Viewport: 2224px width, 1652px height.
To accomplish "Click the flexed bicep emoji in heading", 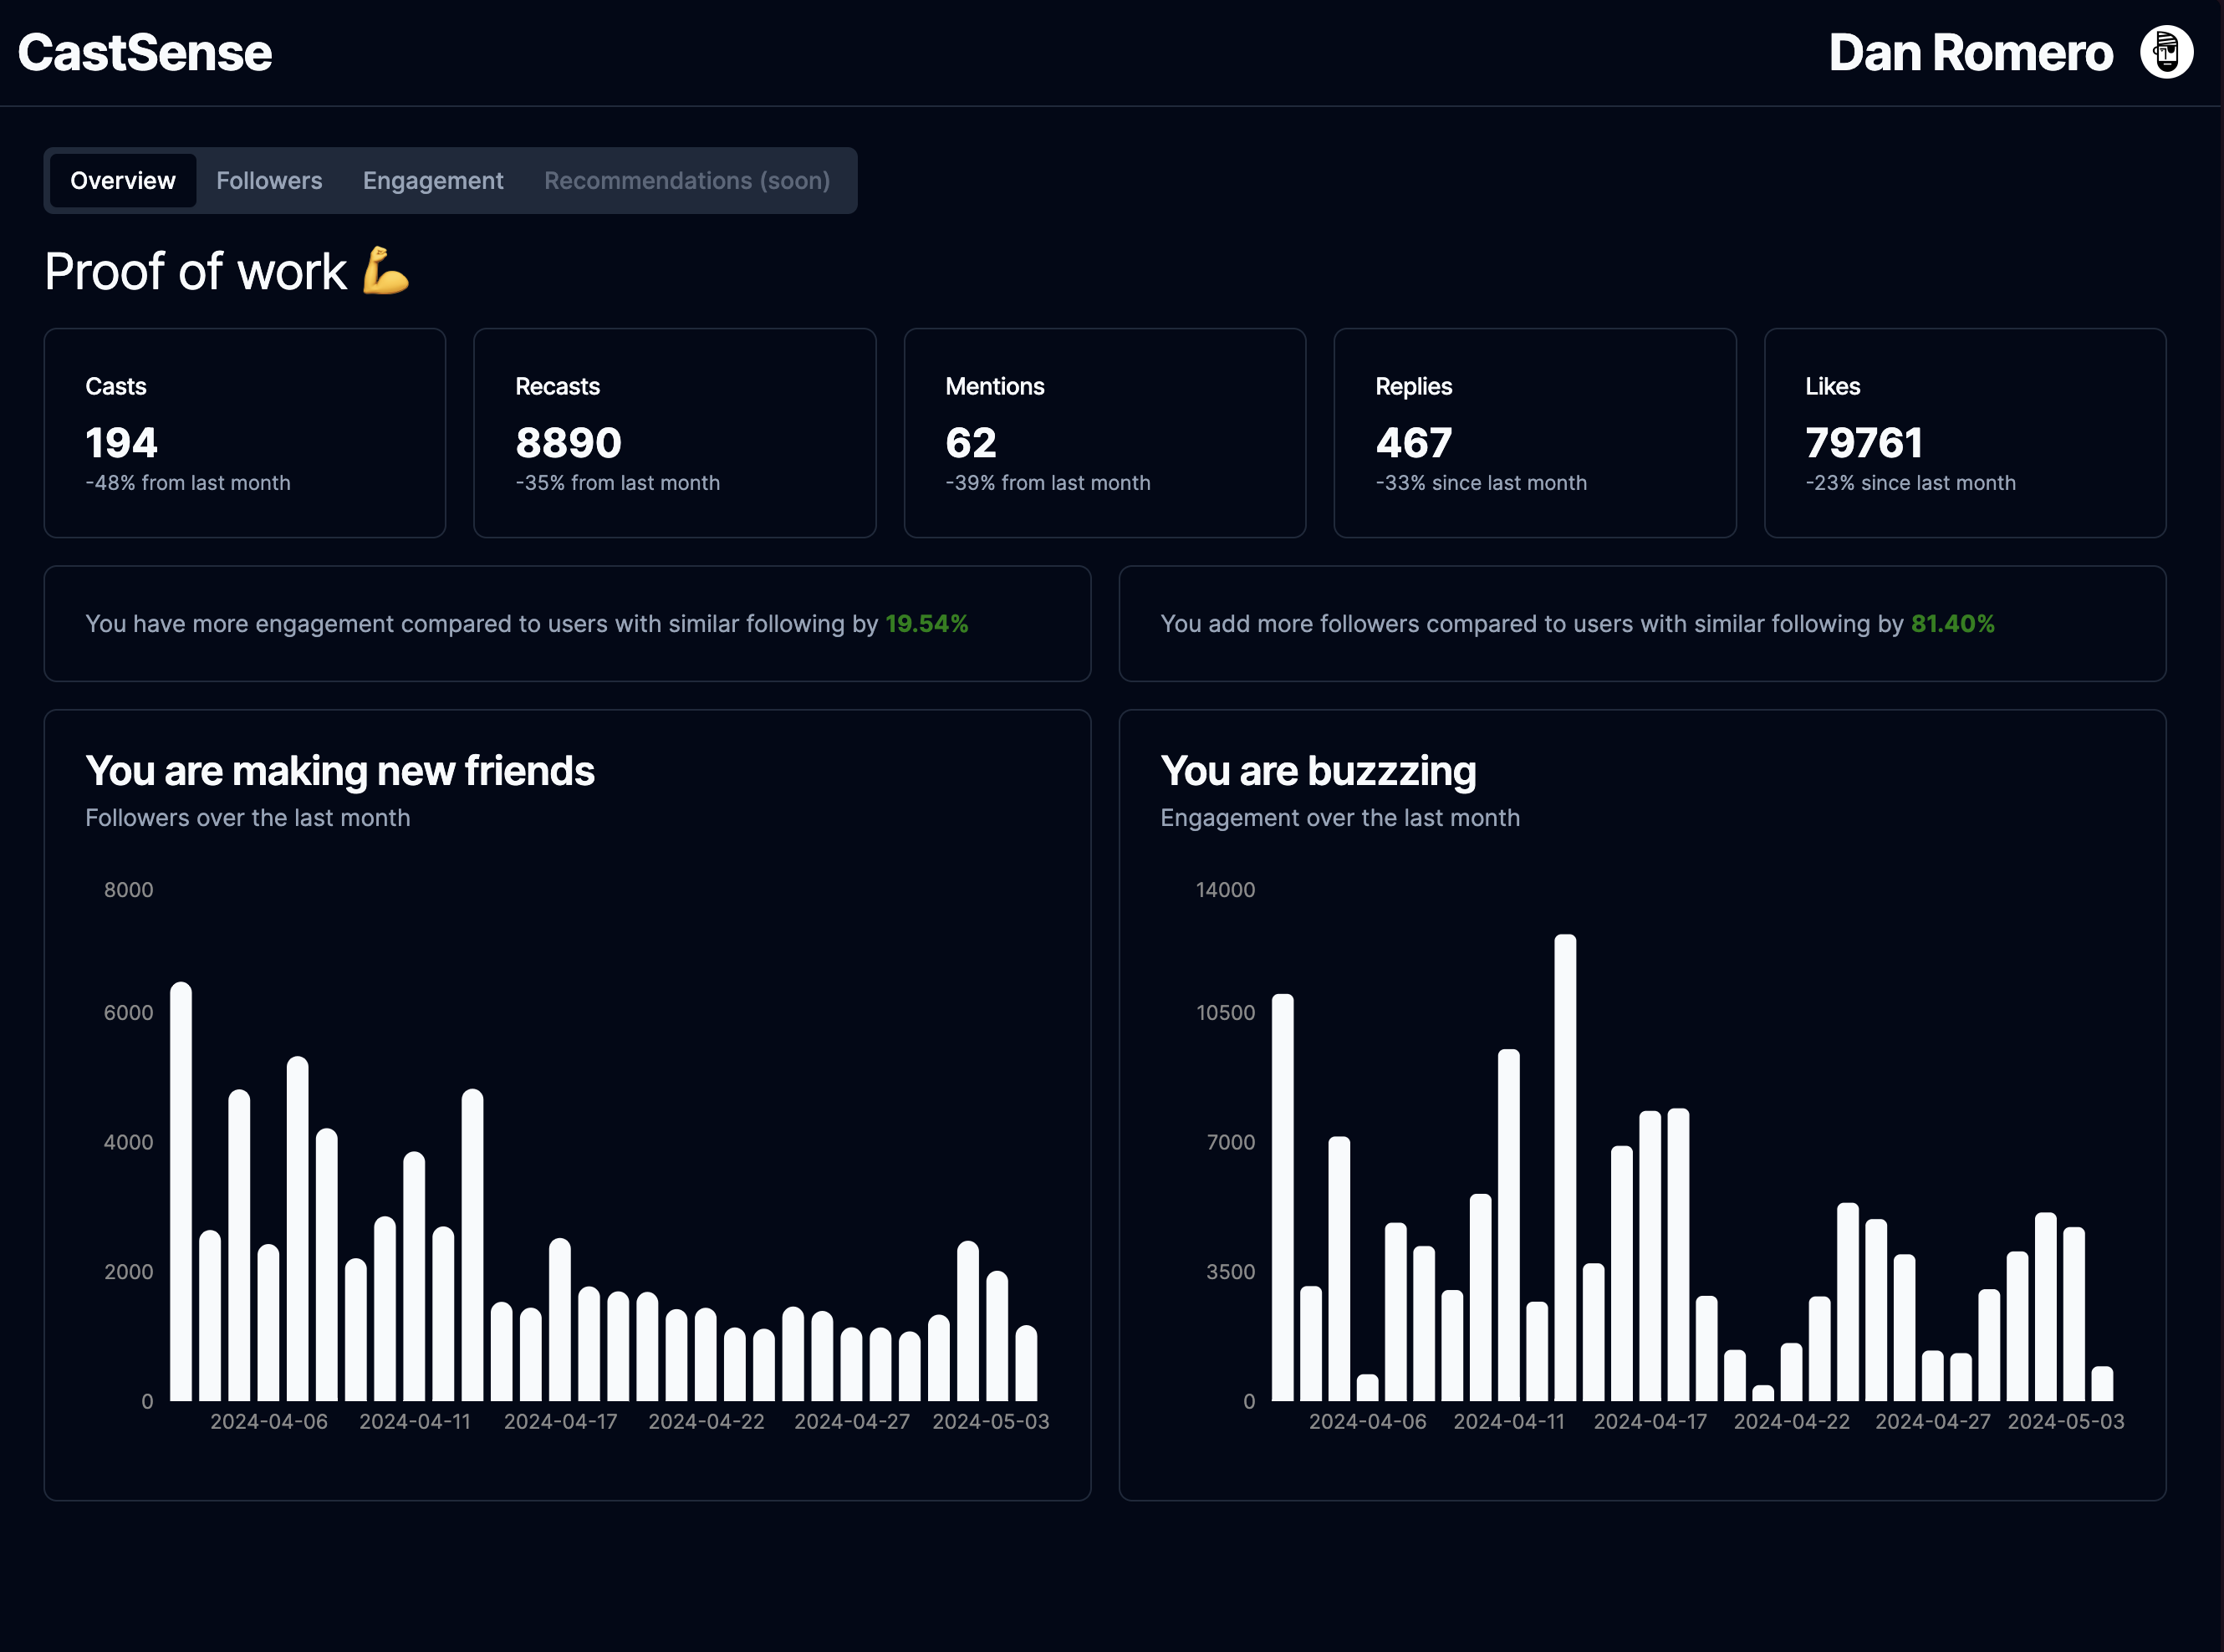I will pyautogui.click(x=386, y=271).
